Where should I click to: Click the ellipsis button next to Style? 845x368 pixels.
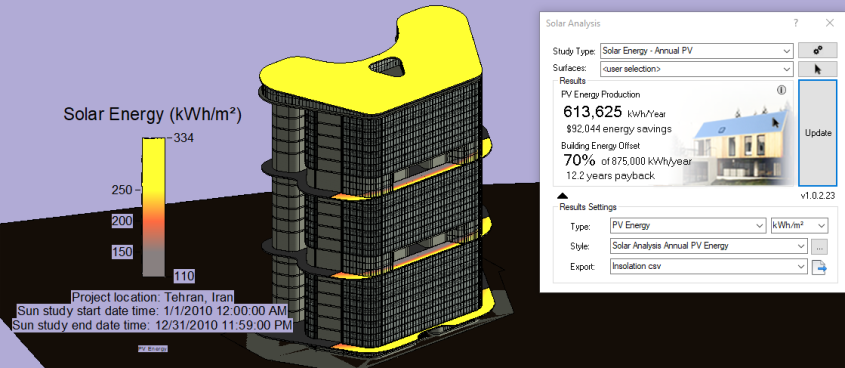click(819, 246)
